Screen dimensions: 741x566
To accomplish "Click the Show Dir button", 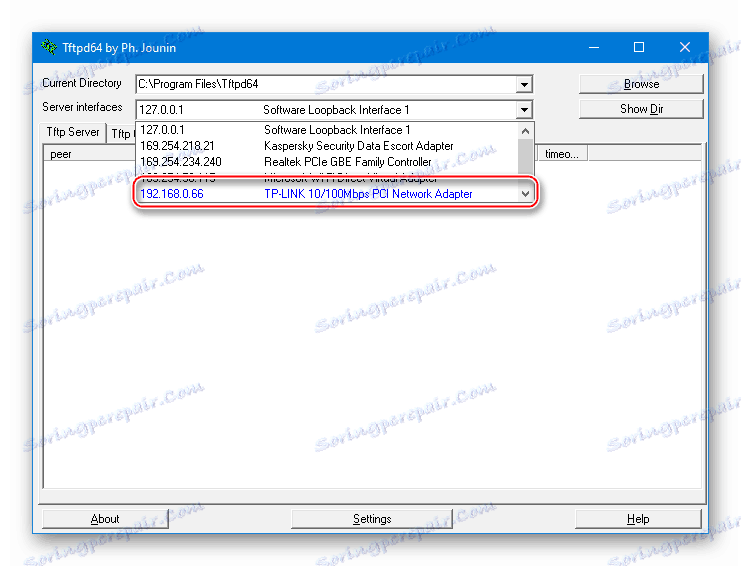I will point(641,109).
